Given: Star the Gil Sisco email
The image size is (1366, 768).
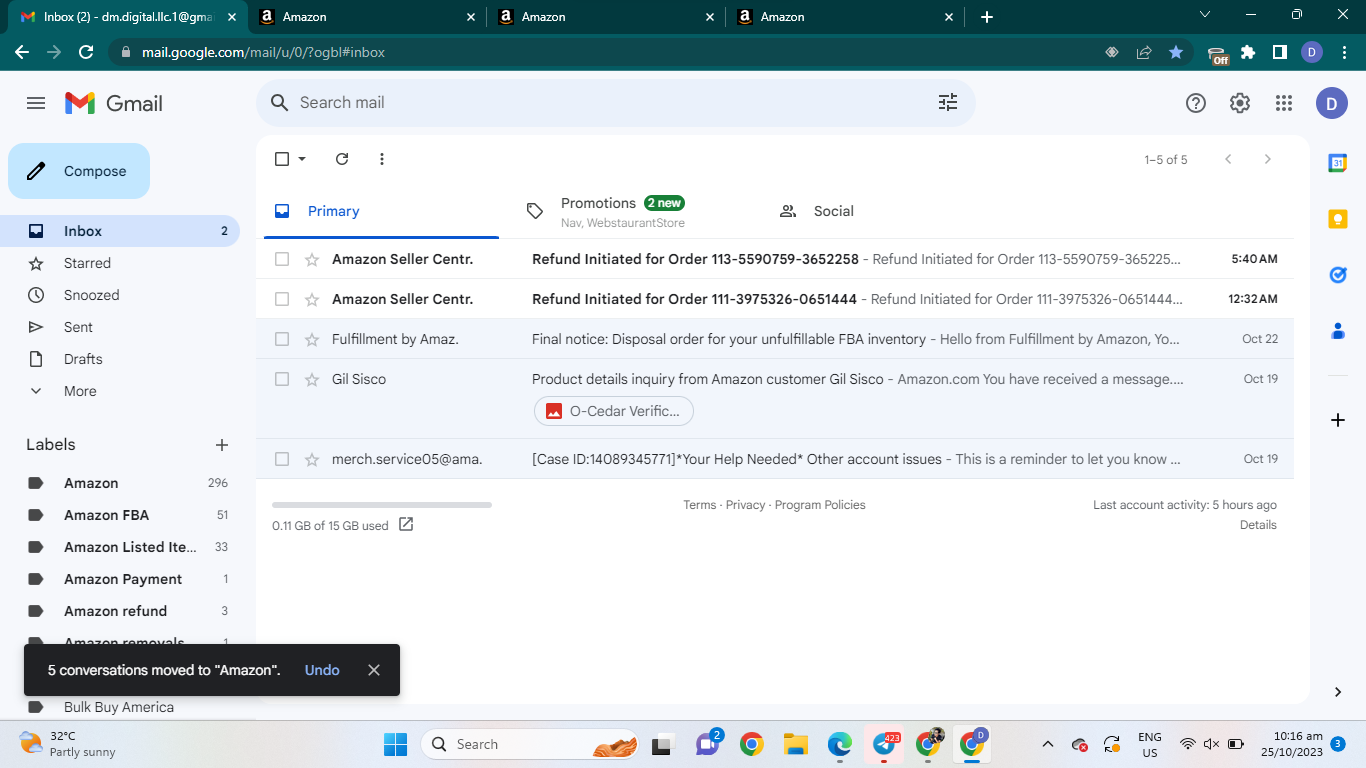Looking at the screenshot, I should pos(312,379).
